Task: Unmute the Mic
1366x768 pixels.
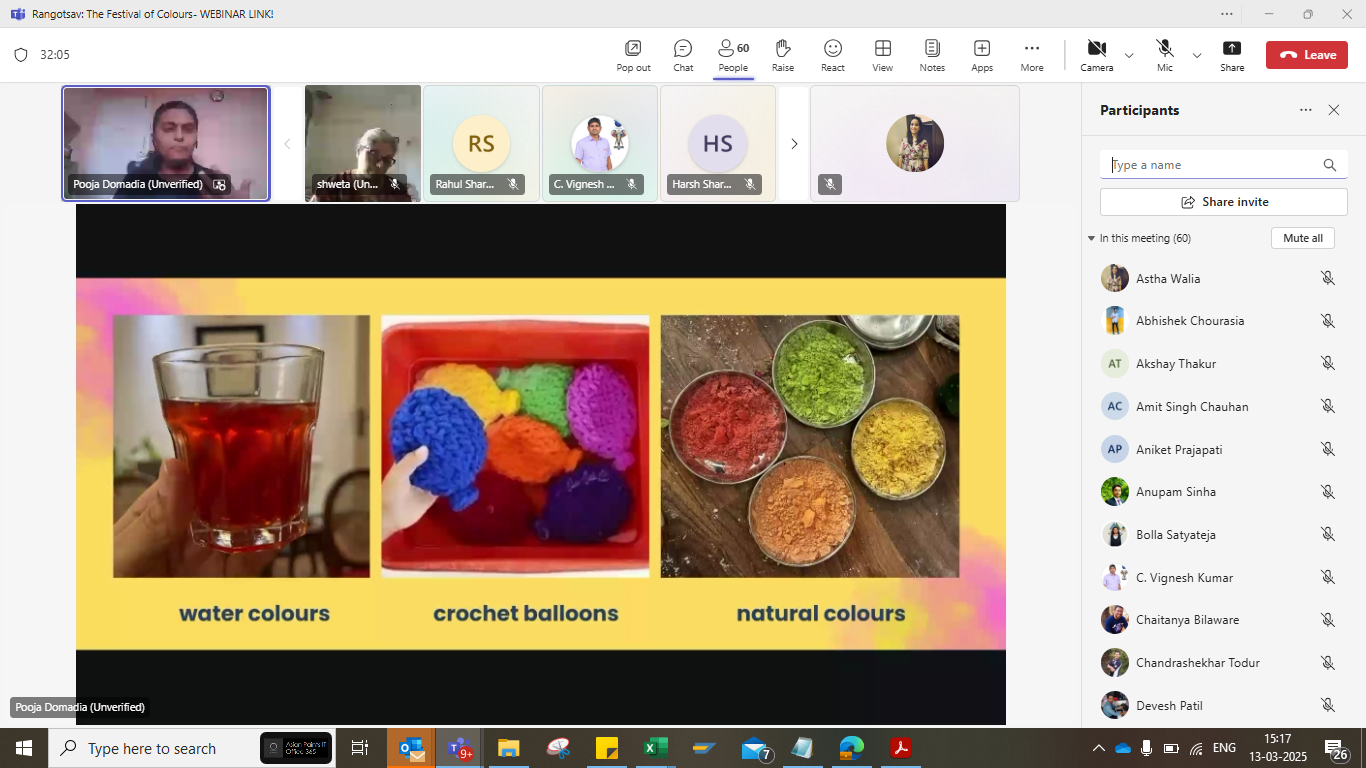Action: pos(1164,54)
